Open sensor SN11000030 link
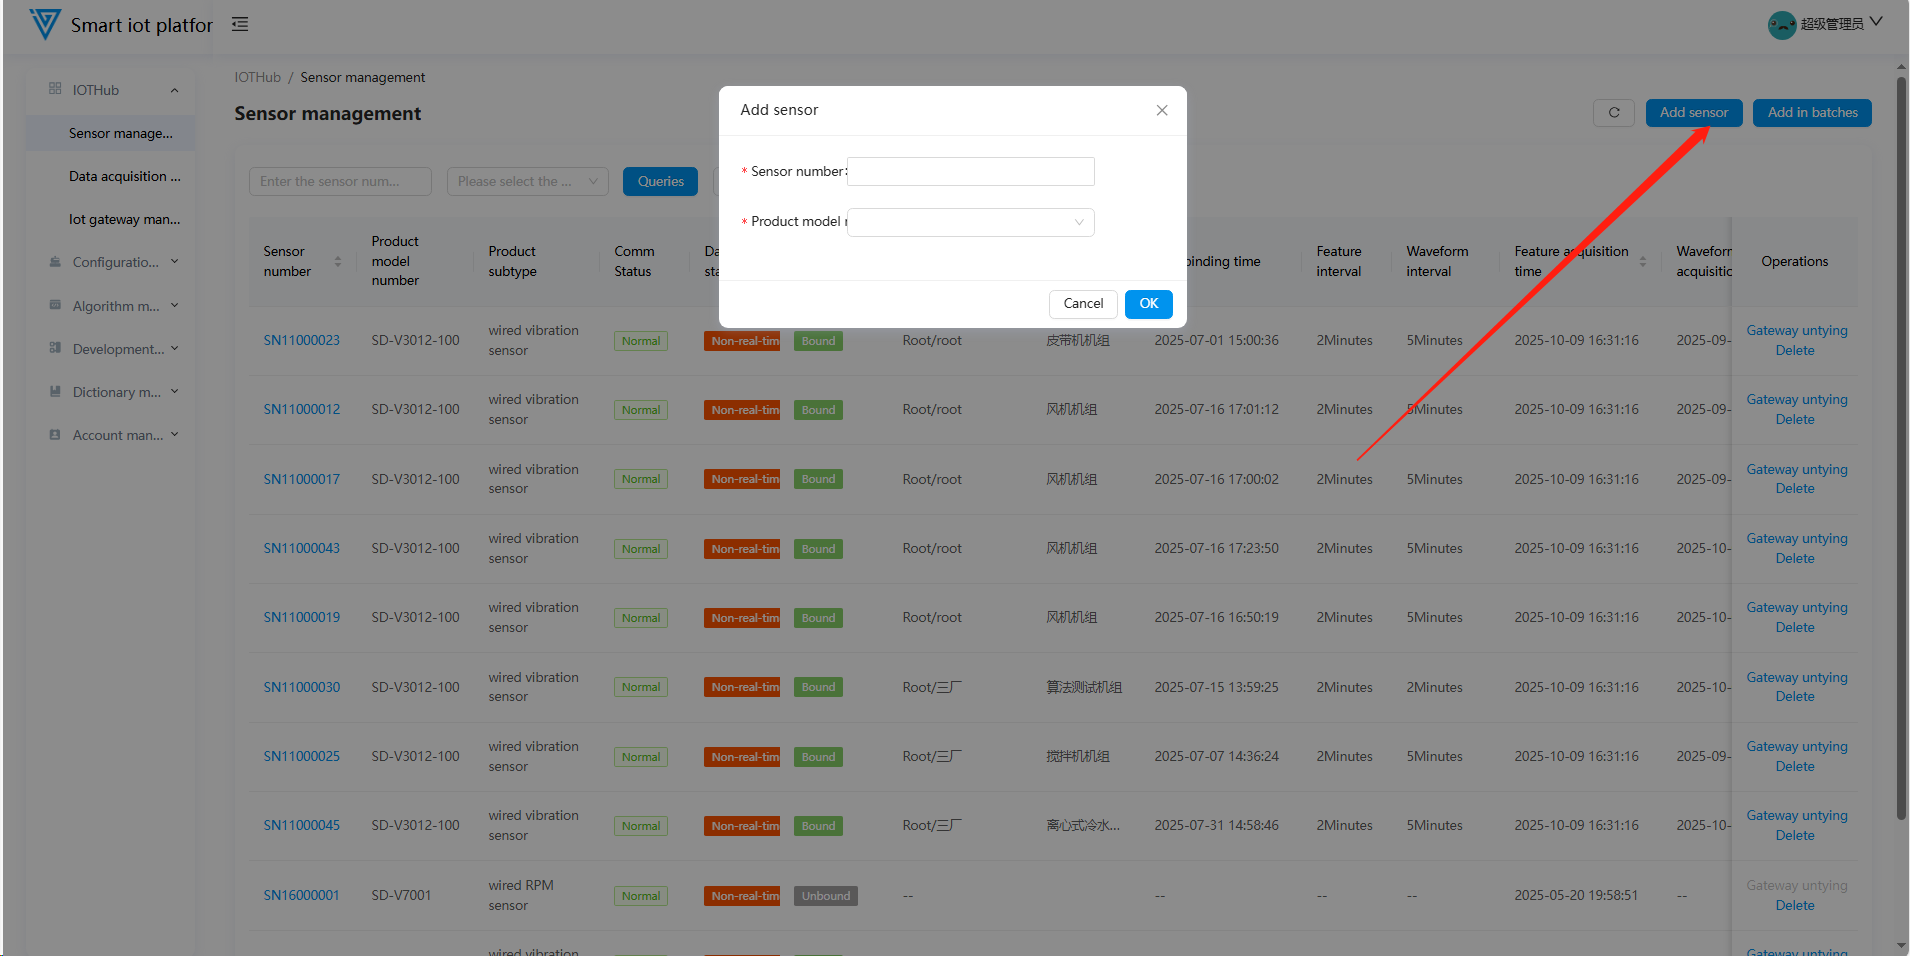This screenshot has width=1910, height=956. (301, 687)
